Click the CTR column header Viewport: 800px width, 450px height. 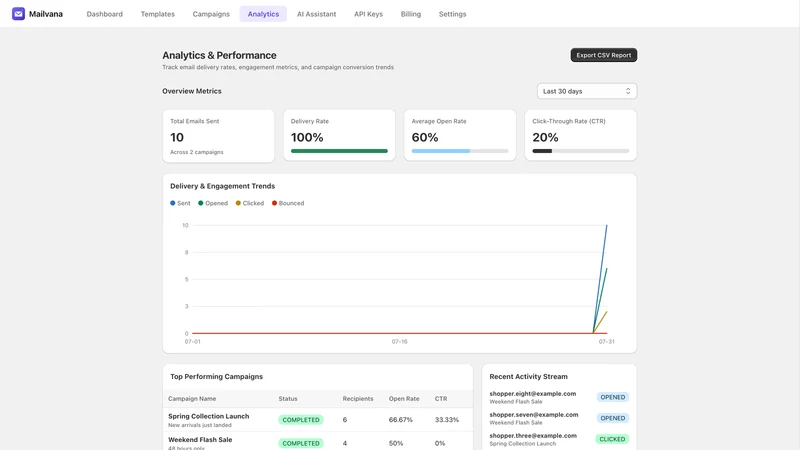point(441,398)
